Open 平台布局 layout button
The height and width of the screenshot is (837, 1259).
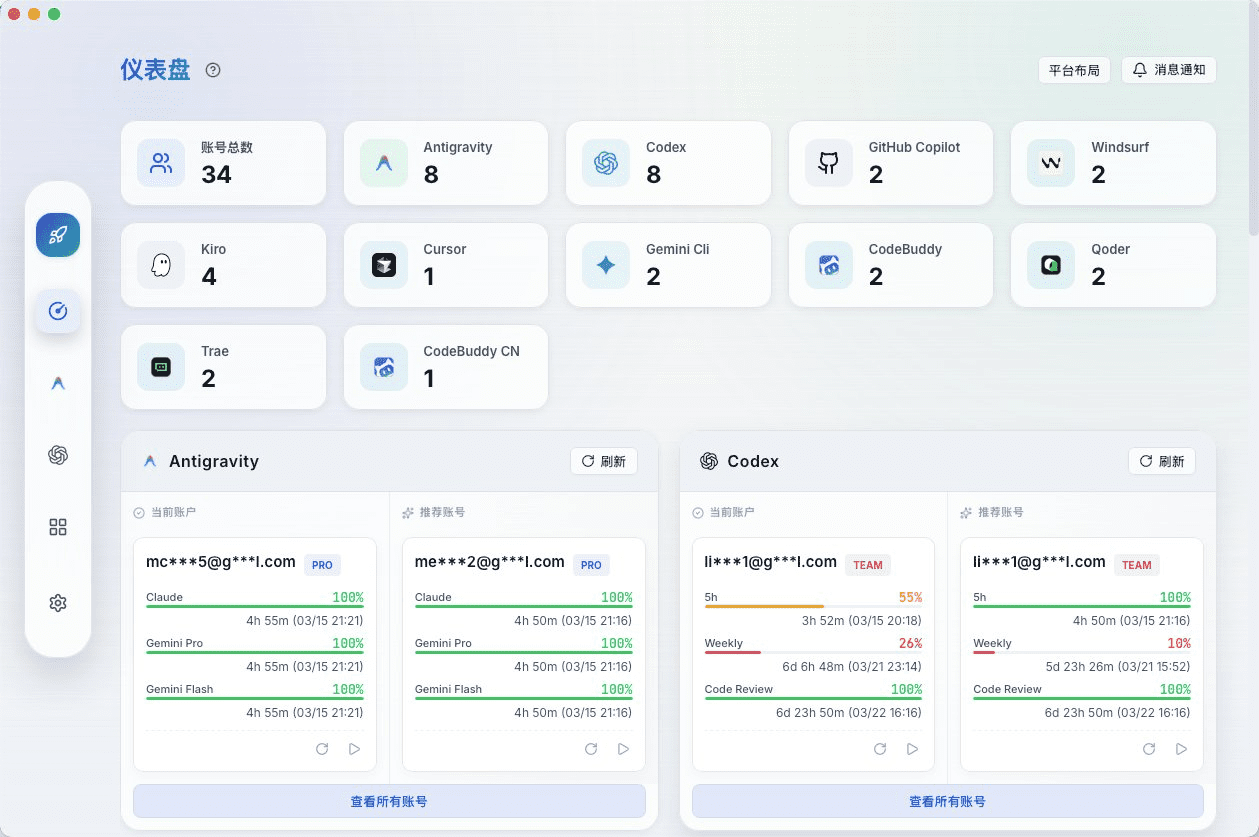[1074, 70]
